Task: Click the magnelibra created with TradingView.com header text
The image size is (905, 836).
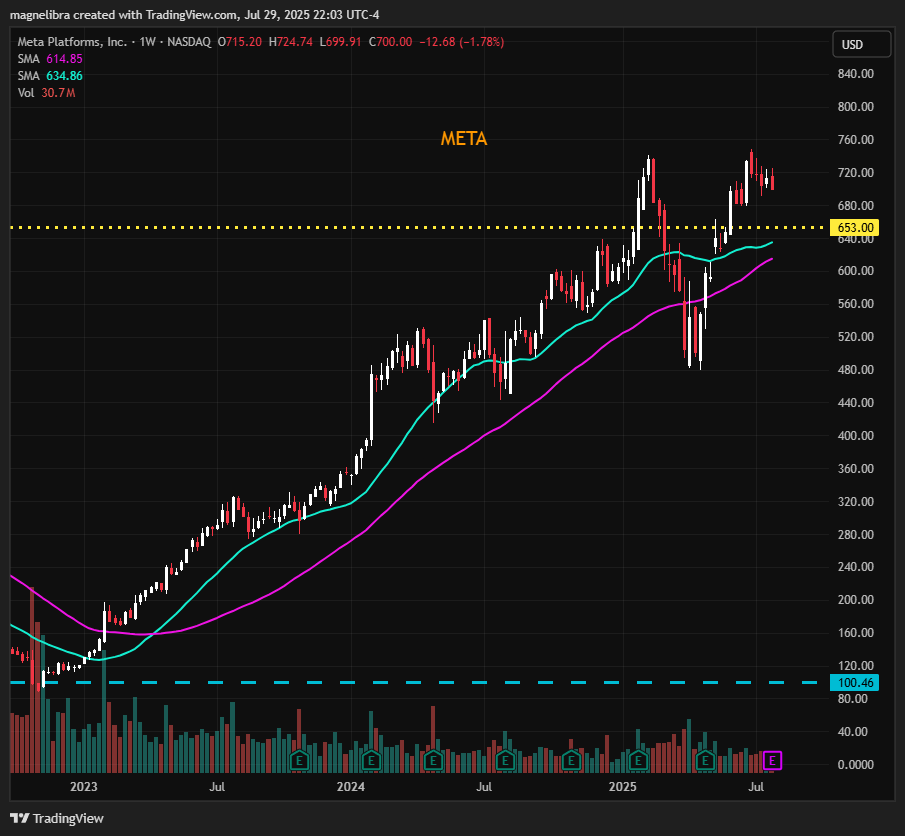Action: pyautogui.click(x=195, y=15)
